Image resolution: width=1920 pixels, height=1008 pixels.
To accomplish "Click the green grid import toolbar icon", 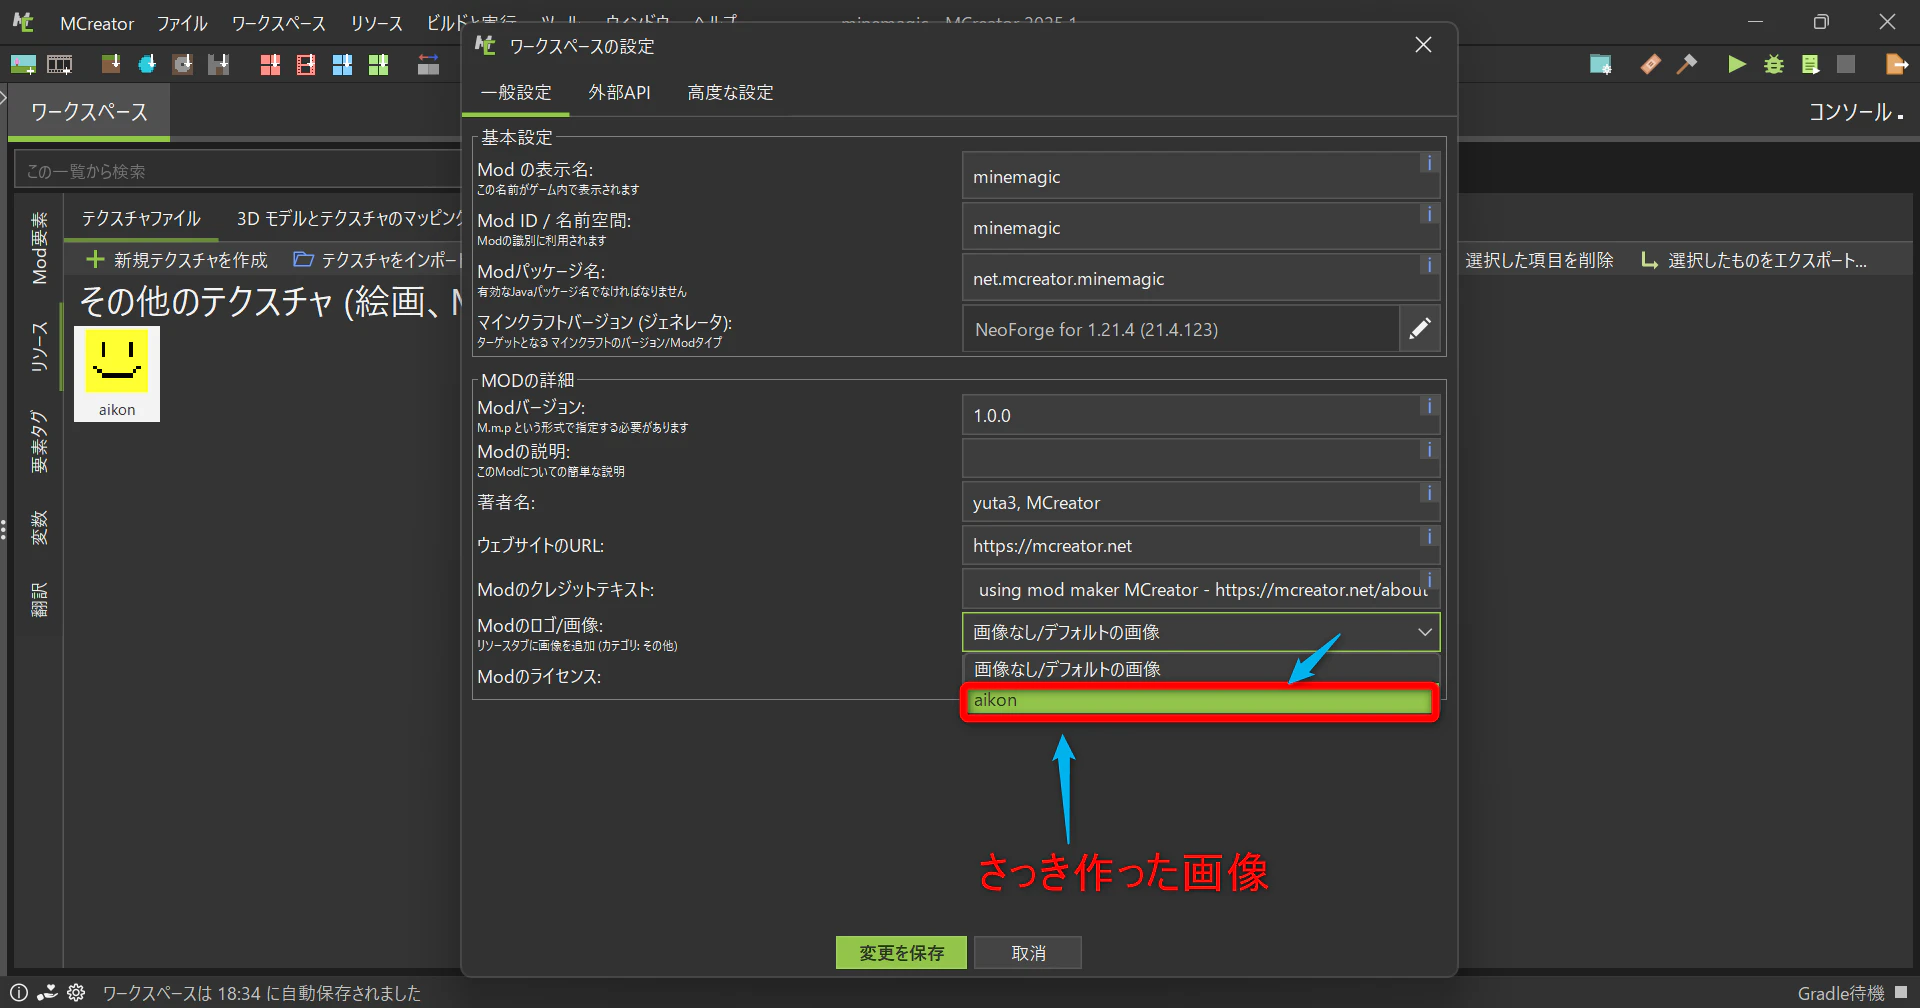I will point(378,65).
